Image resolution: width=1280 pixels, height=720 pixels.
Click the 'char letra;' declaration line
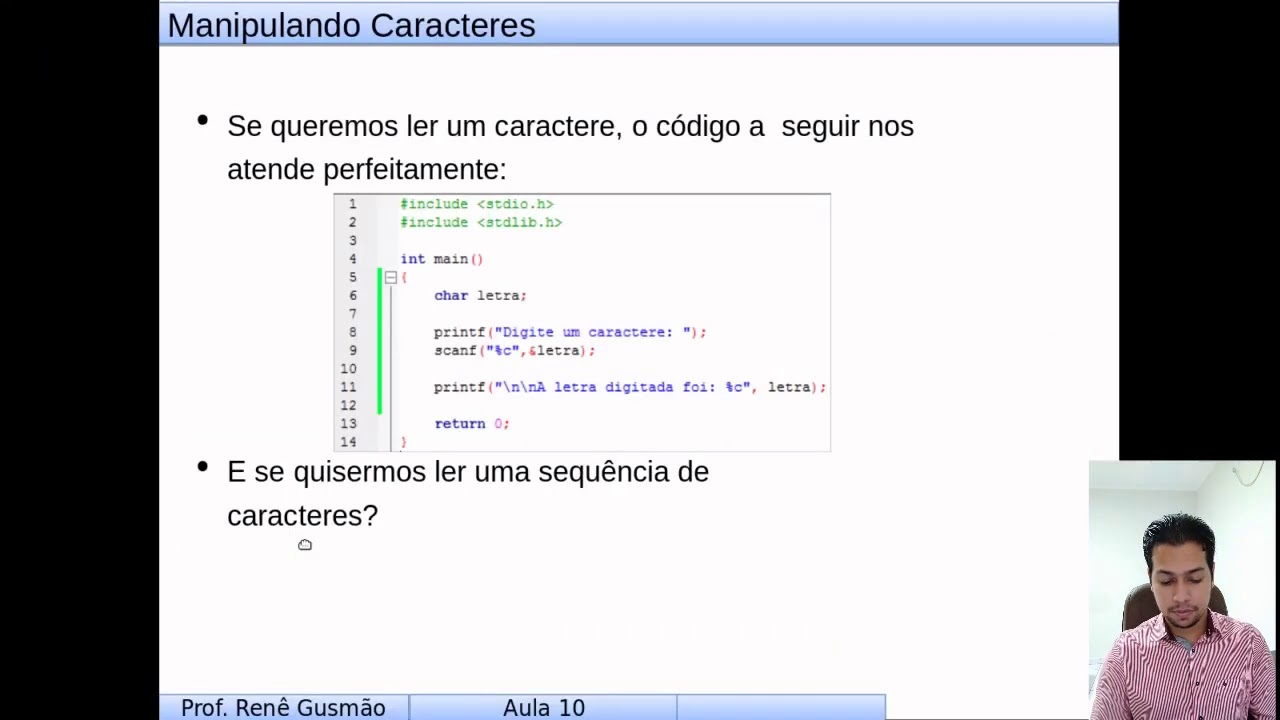[x=480, y=295]
